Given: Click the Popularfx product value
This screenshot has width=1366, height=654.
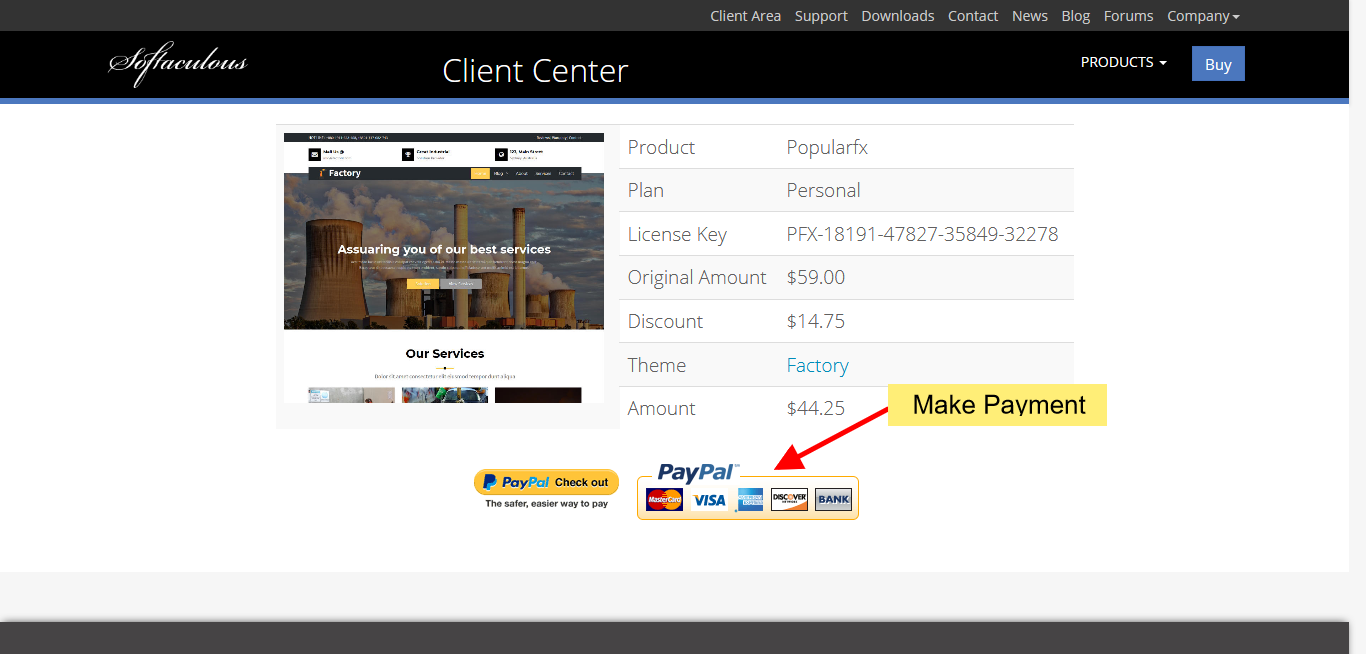Looking at the screenshot, I should click(x=827, y=147).
